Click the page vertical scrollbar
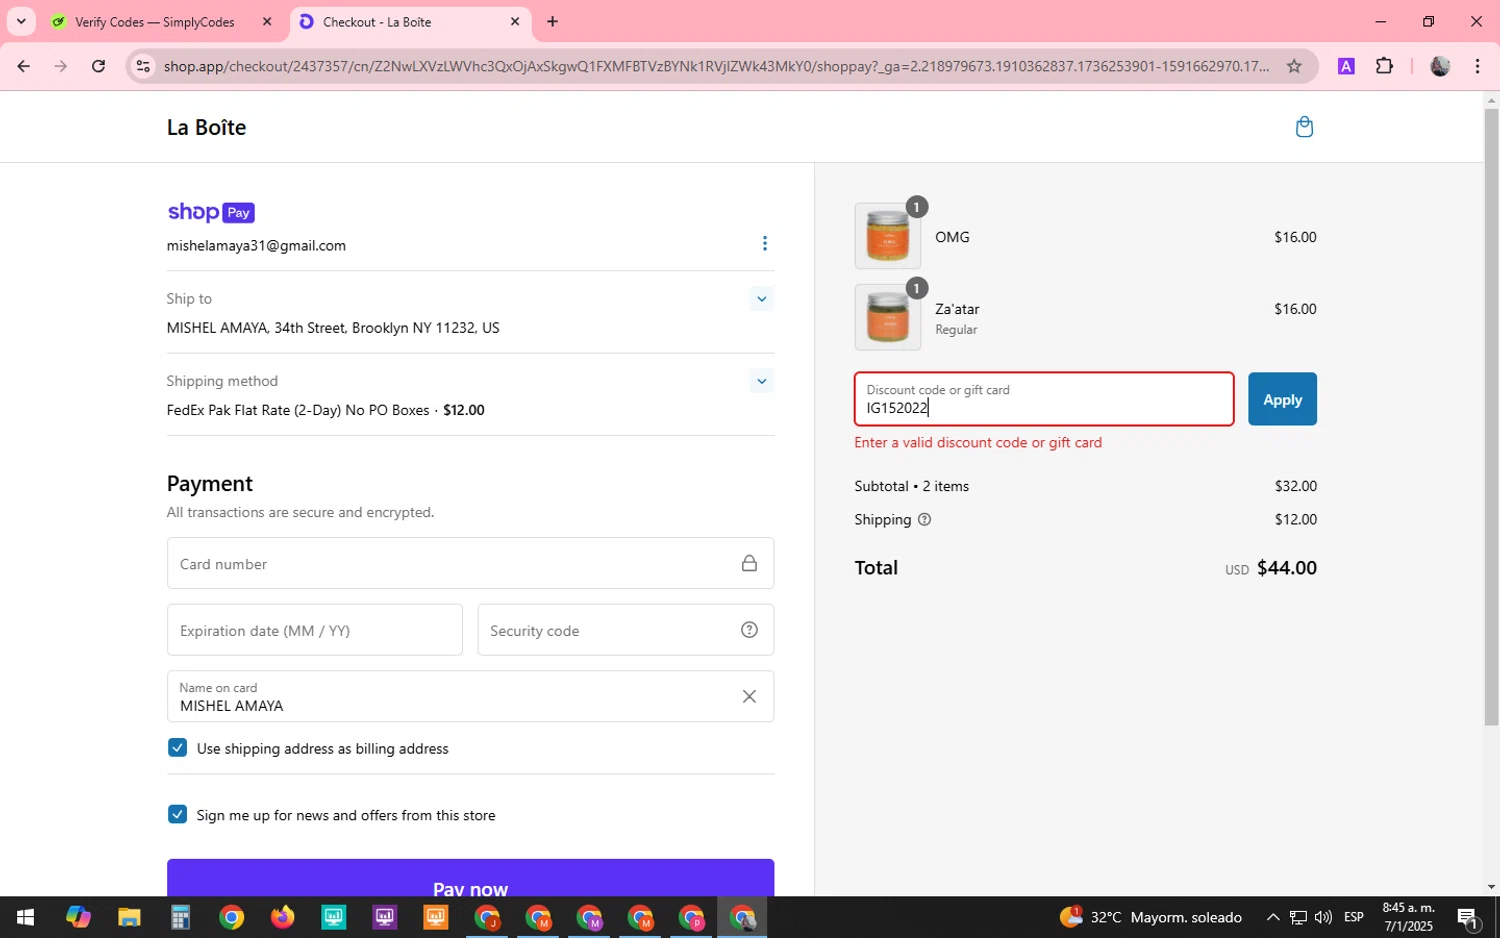Screen dimensions: 1500x938 tap(1491, 415)
